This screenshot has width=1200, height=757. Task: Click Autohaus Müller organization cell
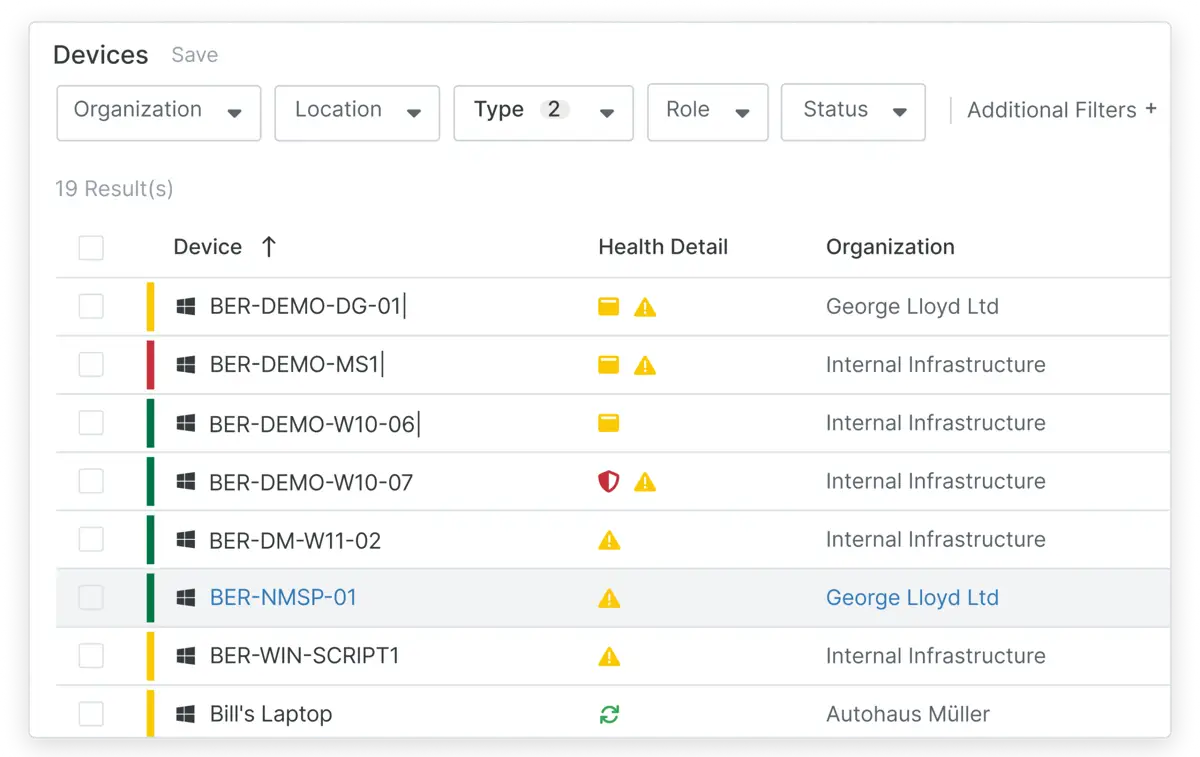(x=908, y=714)
